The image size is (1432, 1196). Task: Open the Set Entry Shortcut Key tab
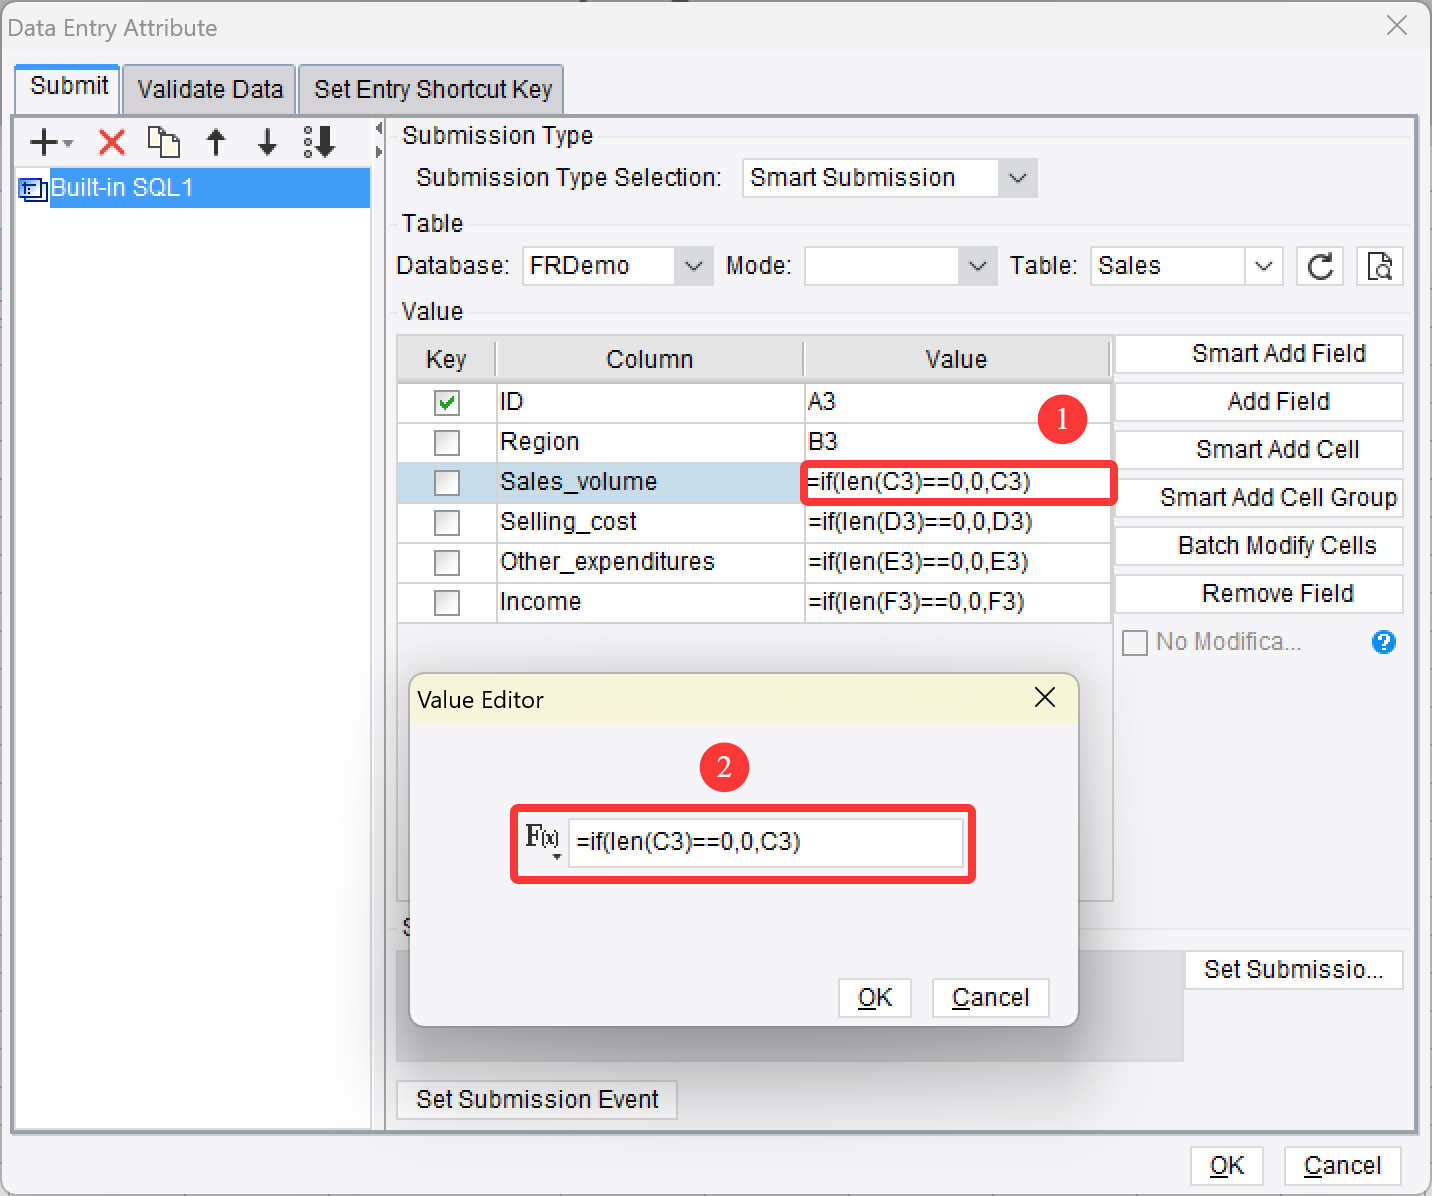[431, 89]
